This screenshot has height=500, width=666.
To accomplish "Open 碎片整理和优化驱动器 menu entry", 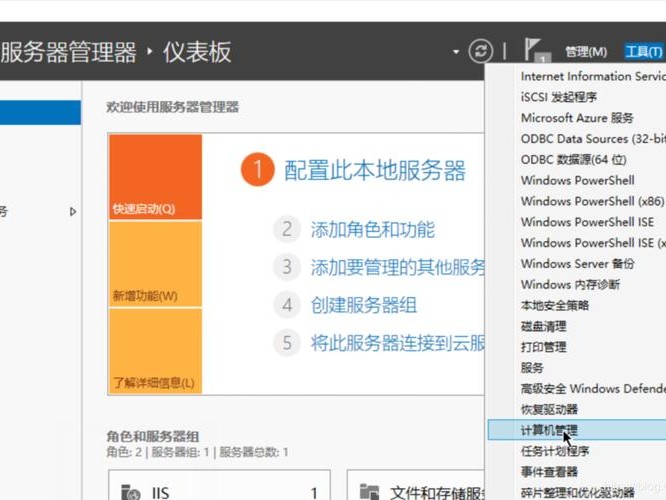I will pyautogui.click(x=578, y=493).
